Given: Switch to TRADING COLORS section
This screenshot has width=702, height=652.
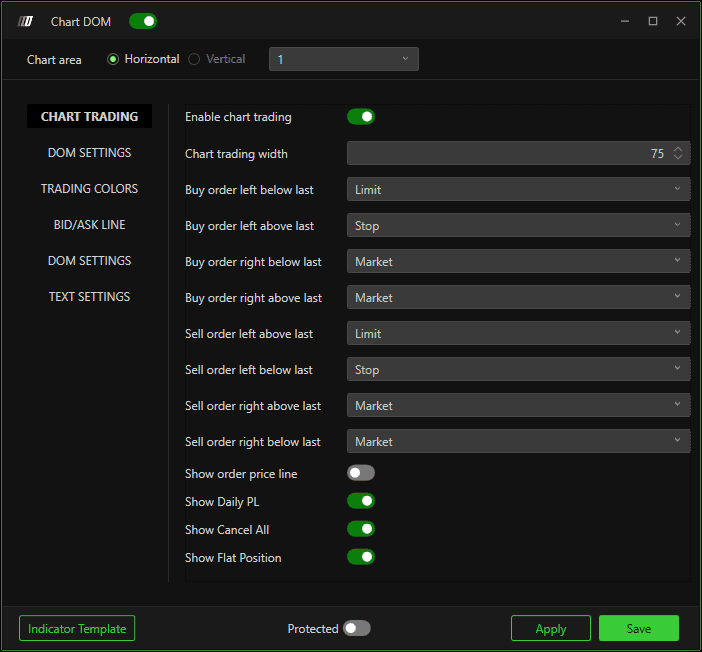Looking at the screenshot, I should tap(90, 189).
